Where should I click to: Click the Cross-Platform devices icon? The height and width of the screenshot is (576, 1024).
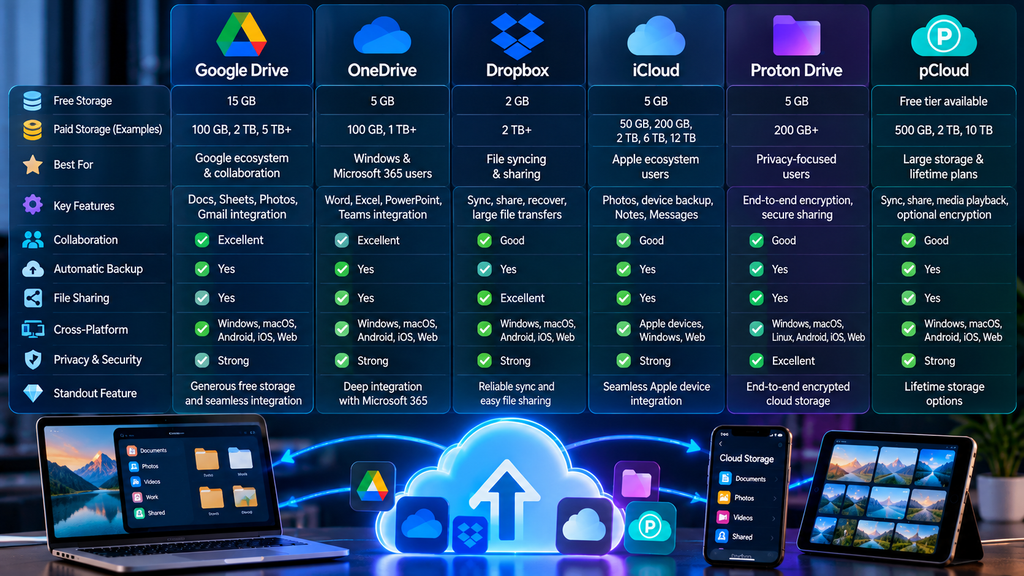click(x=33, y=329)
